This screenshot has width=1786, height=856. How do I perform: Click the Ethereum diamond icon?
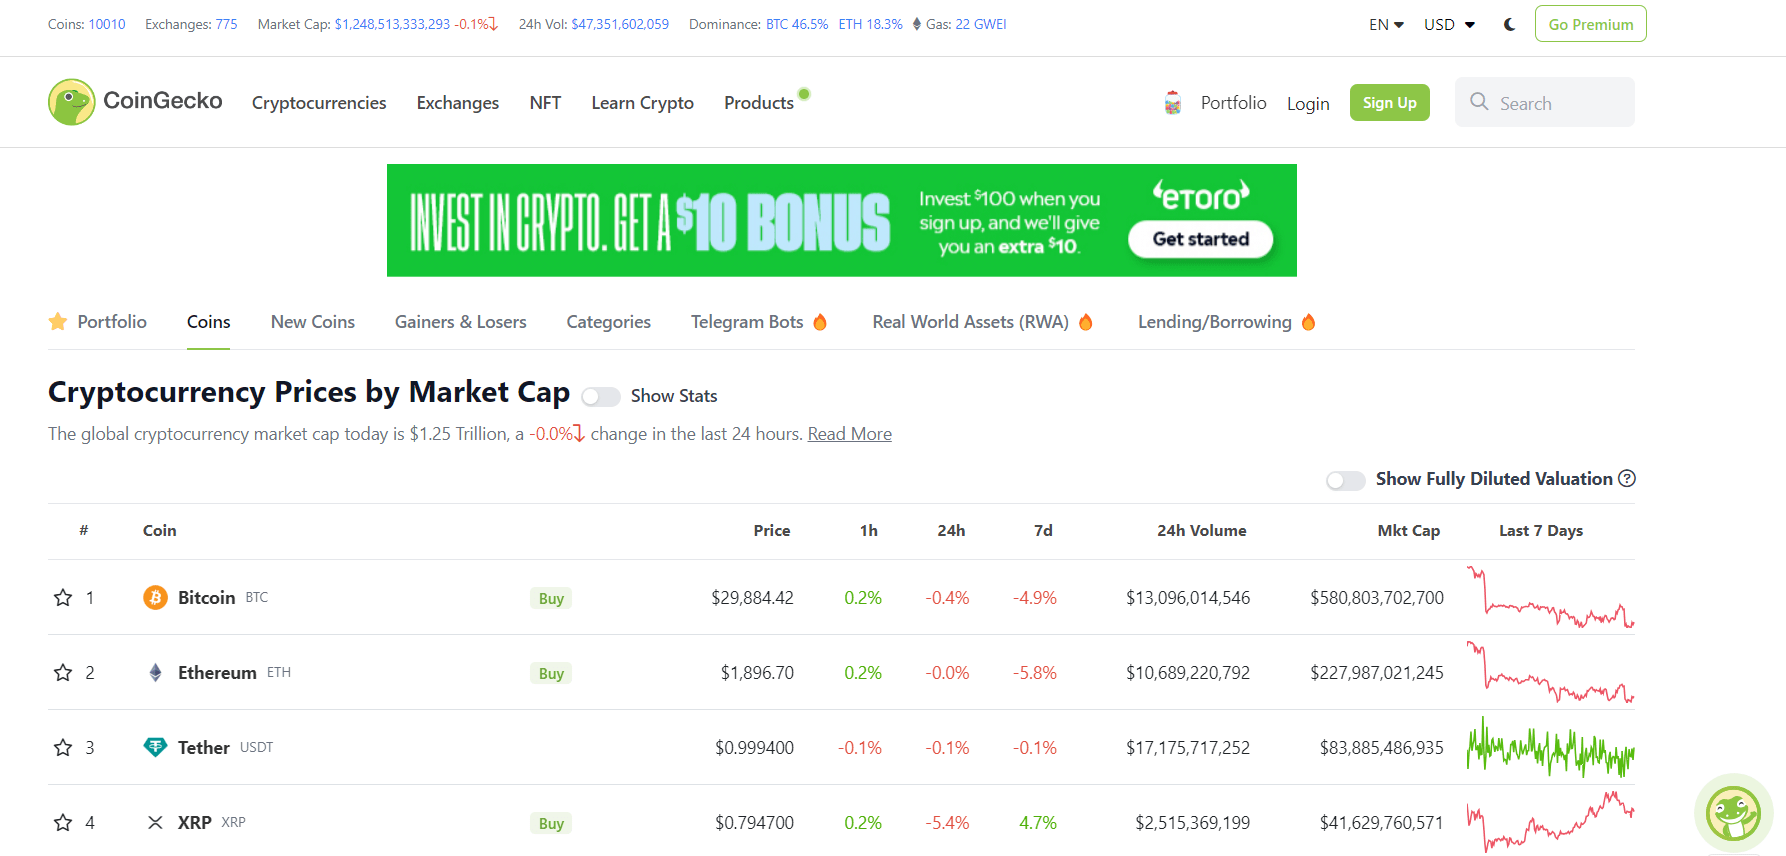[x=155, y=672]
